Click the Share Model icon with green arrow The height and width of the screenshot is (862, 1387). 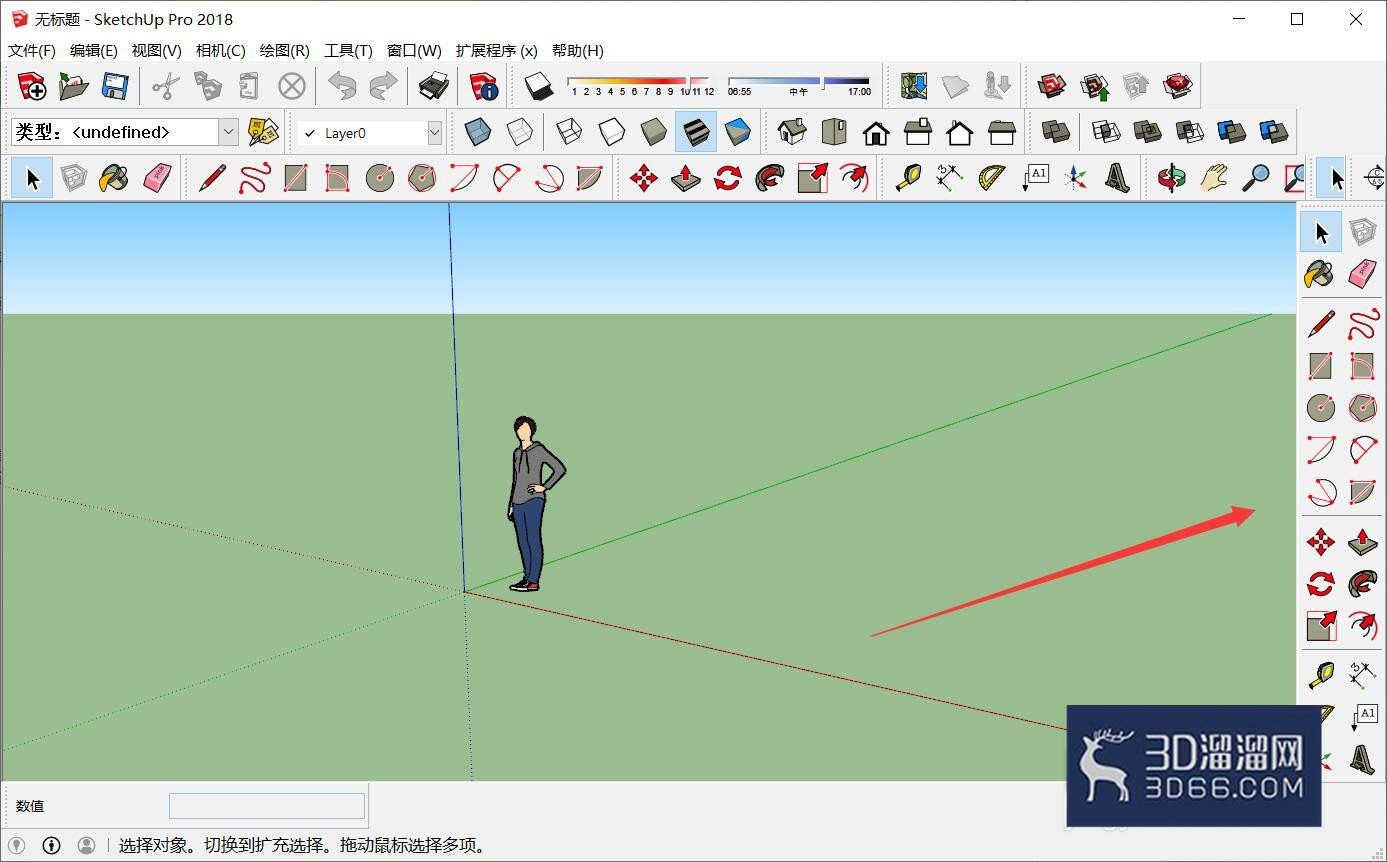click(1096, 86)
